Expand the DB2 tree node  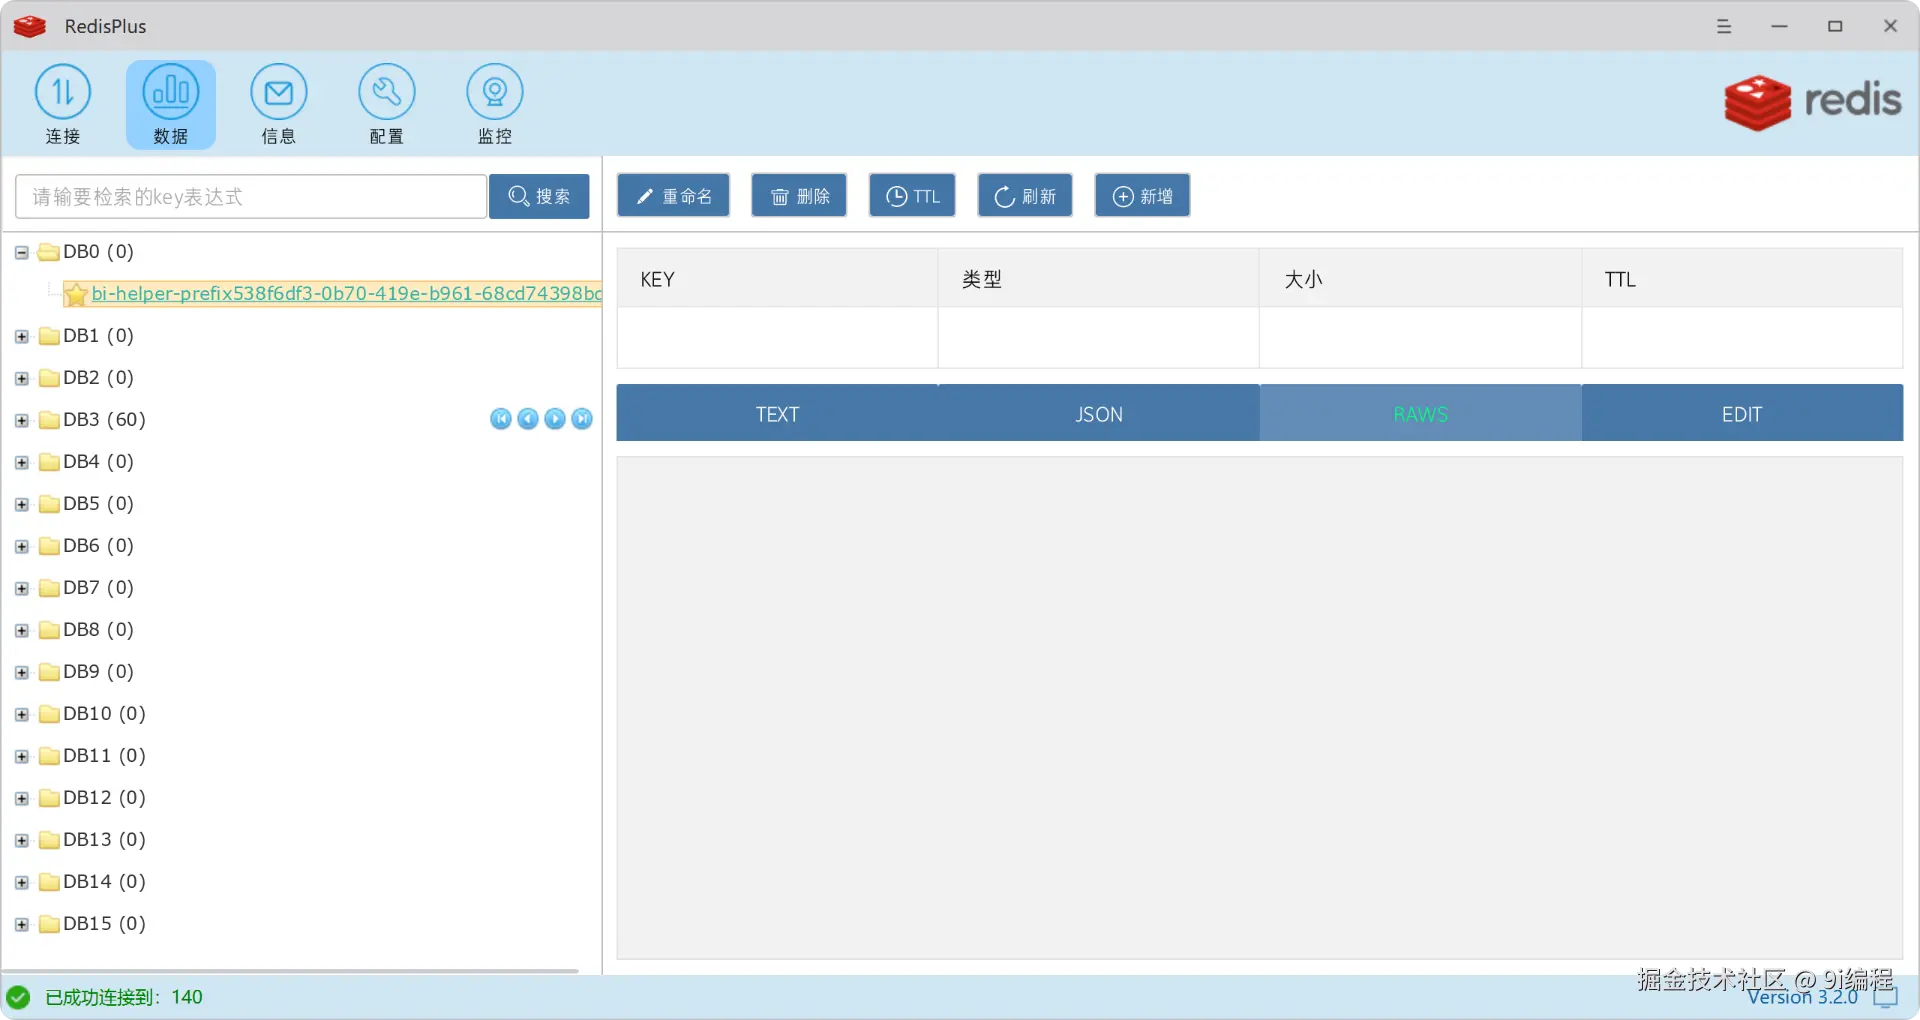[21, 379]
